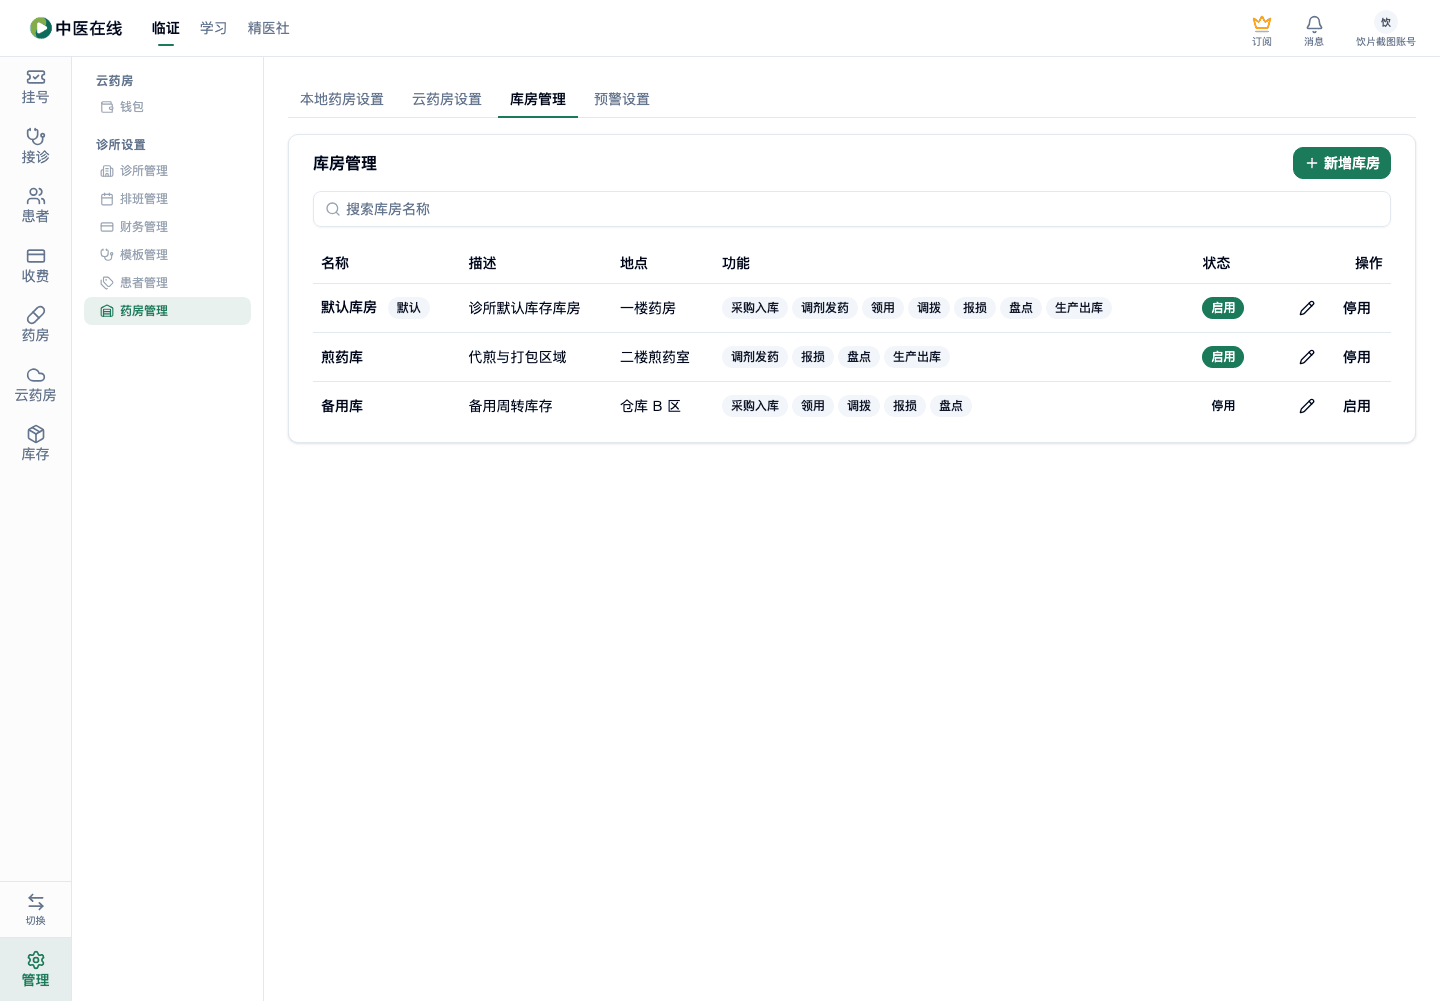
Task: Open 学习 in top navigation
Action: (x=214, y=28)
